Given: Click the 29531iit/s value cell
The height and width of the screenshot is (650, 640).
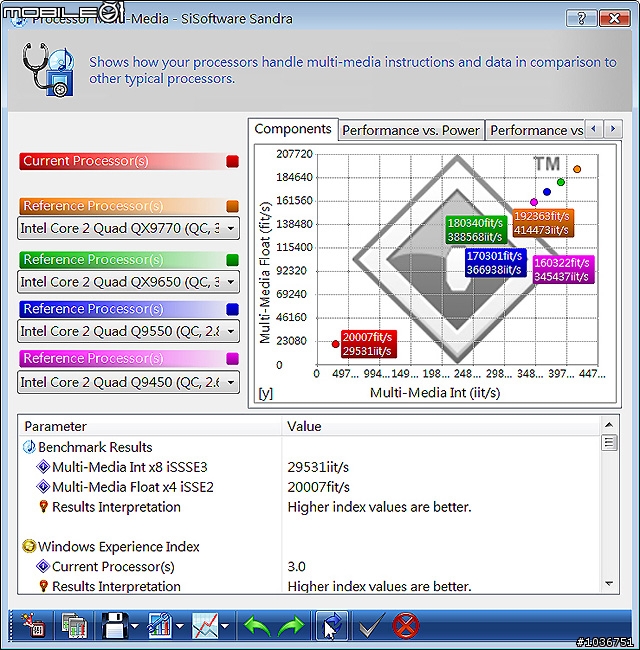Looking at the screenshot, I should click(318, 467).
